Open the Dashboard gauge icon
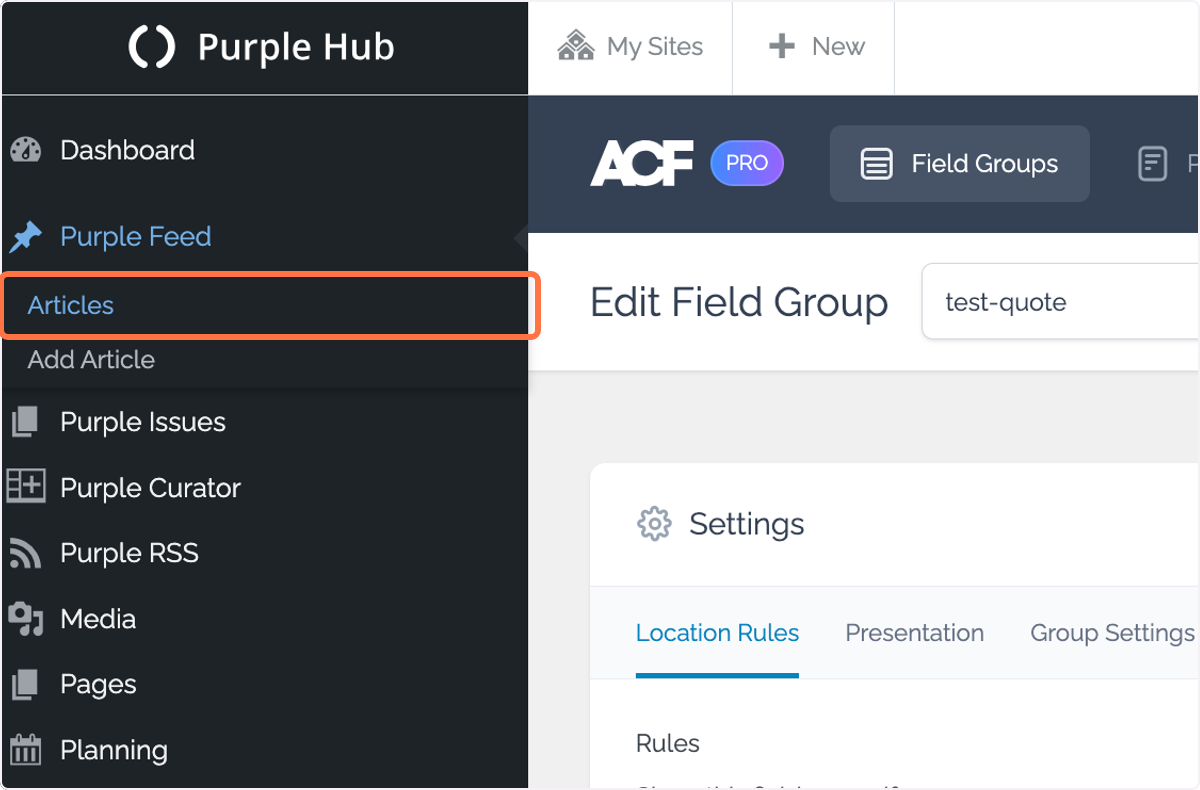Viewport: 1200px width, 790px height. [x=26, y=150]
